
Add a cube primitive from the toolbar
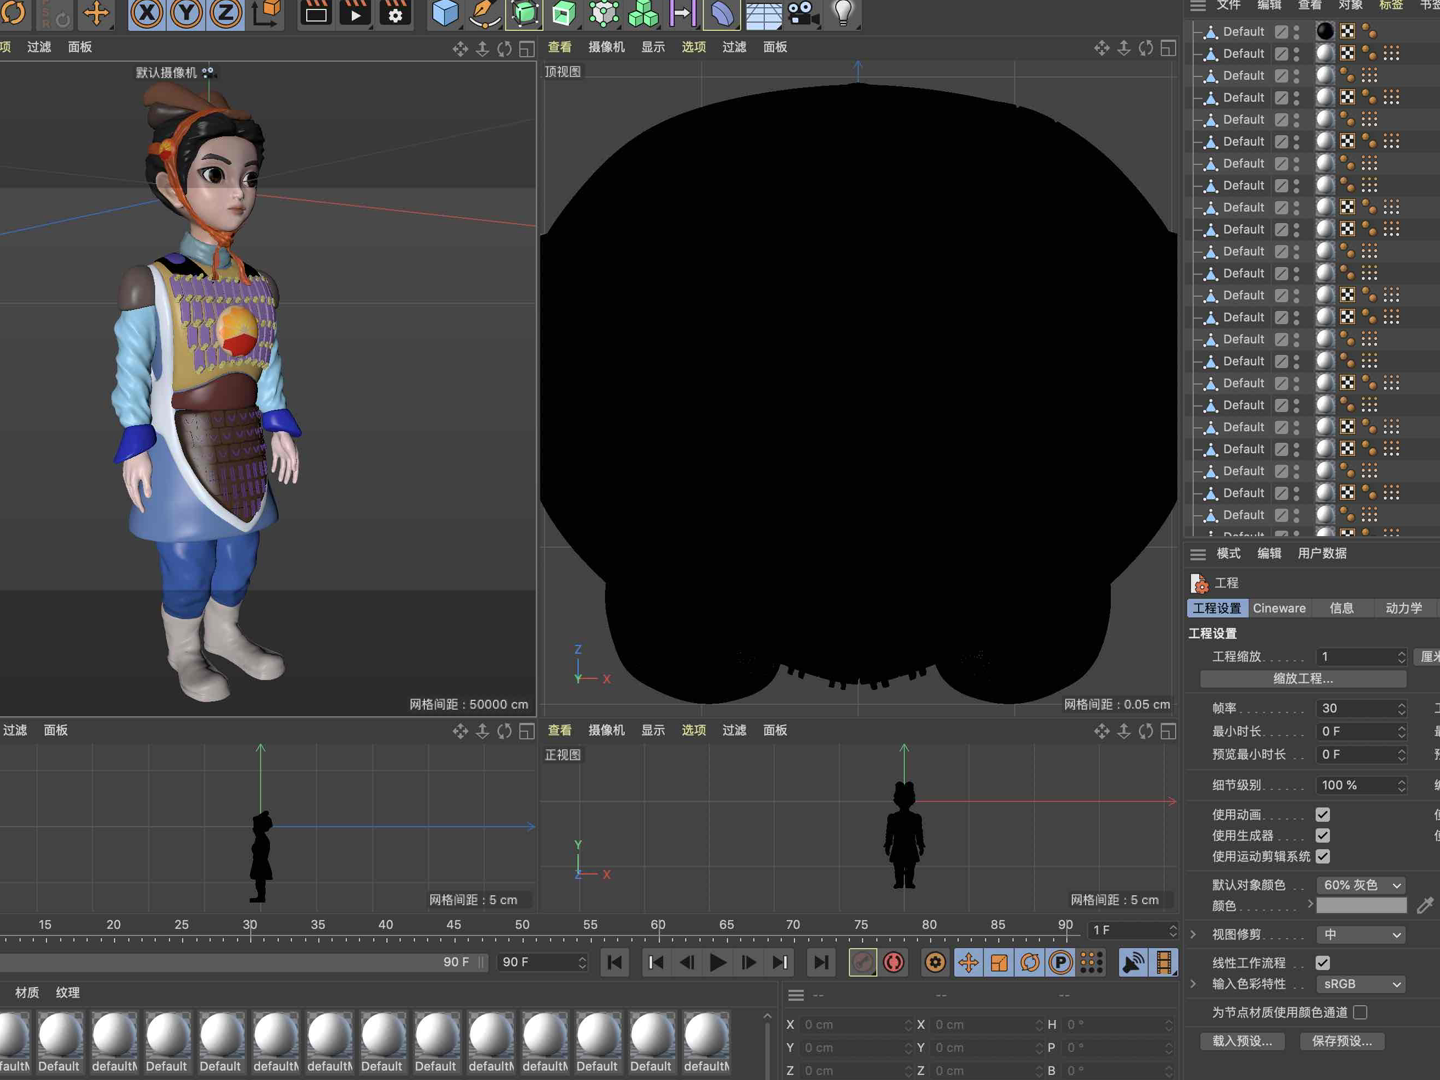coord(445,14)
